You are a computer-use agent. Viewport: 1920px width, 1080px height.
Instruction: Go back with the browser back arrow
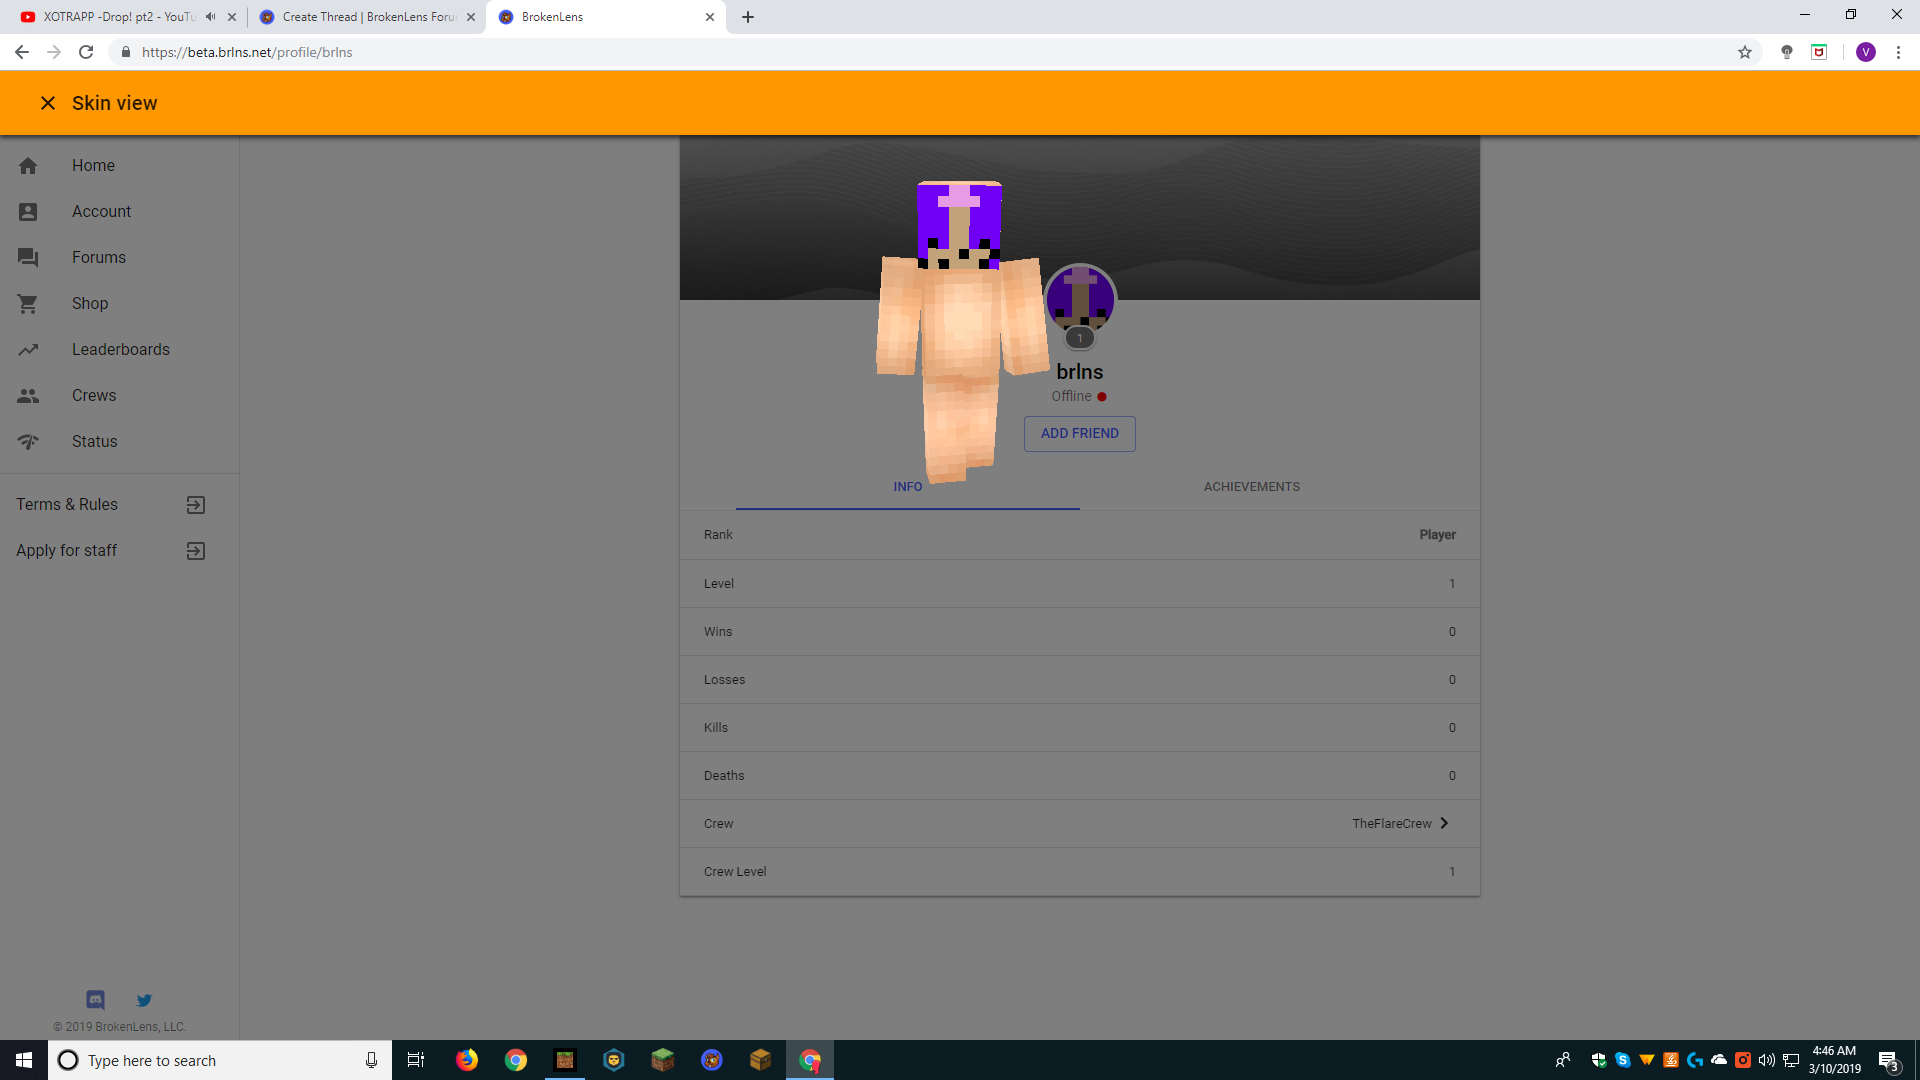tap(22, 52)
